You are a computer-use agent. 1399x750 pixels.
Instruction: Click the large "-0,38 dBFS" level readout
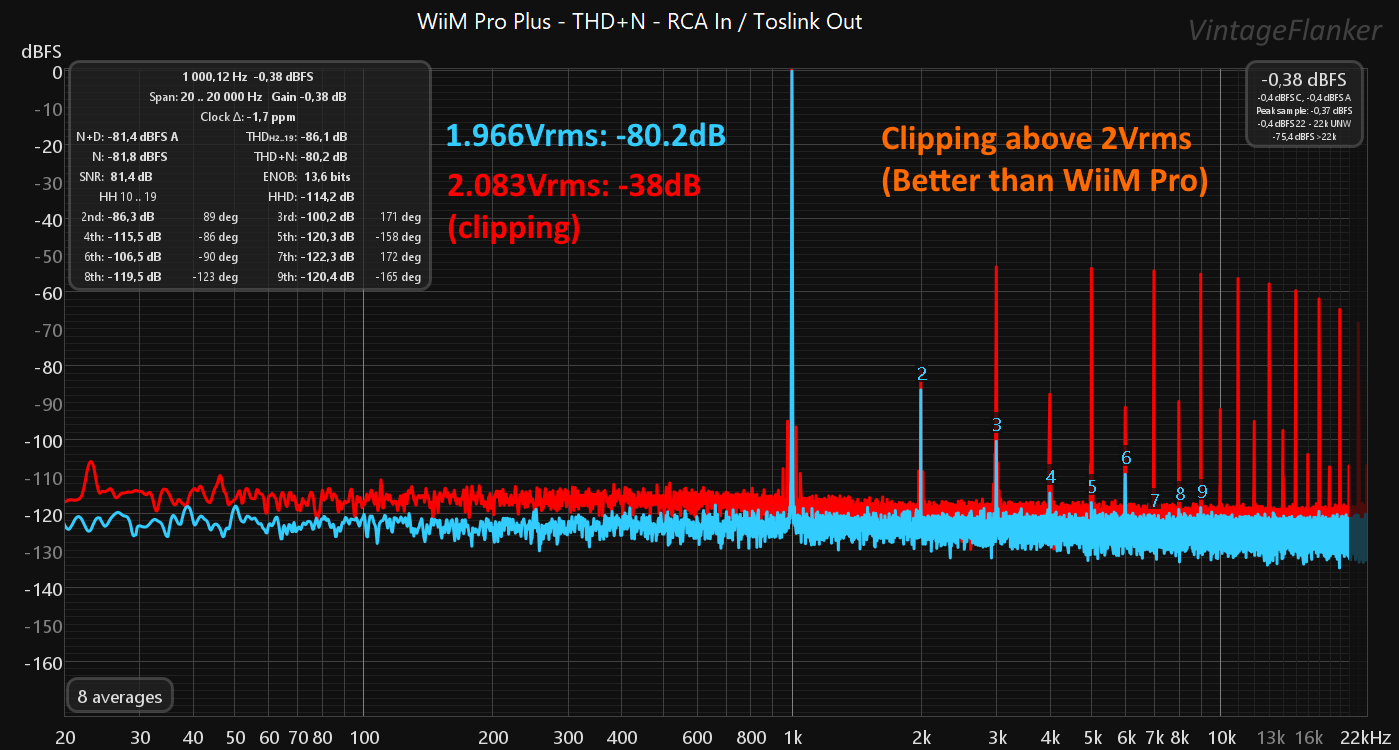[1304, 79]
